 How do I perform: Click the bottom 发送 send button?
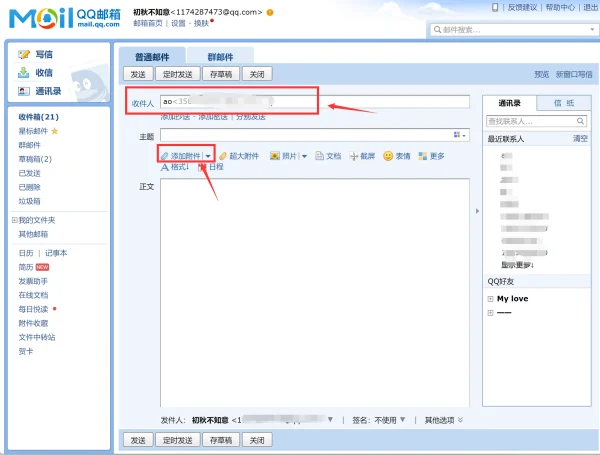pyautogui.click(x=138, y=440)
